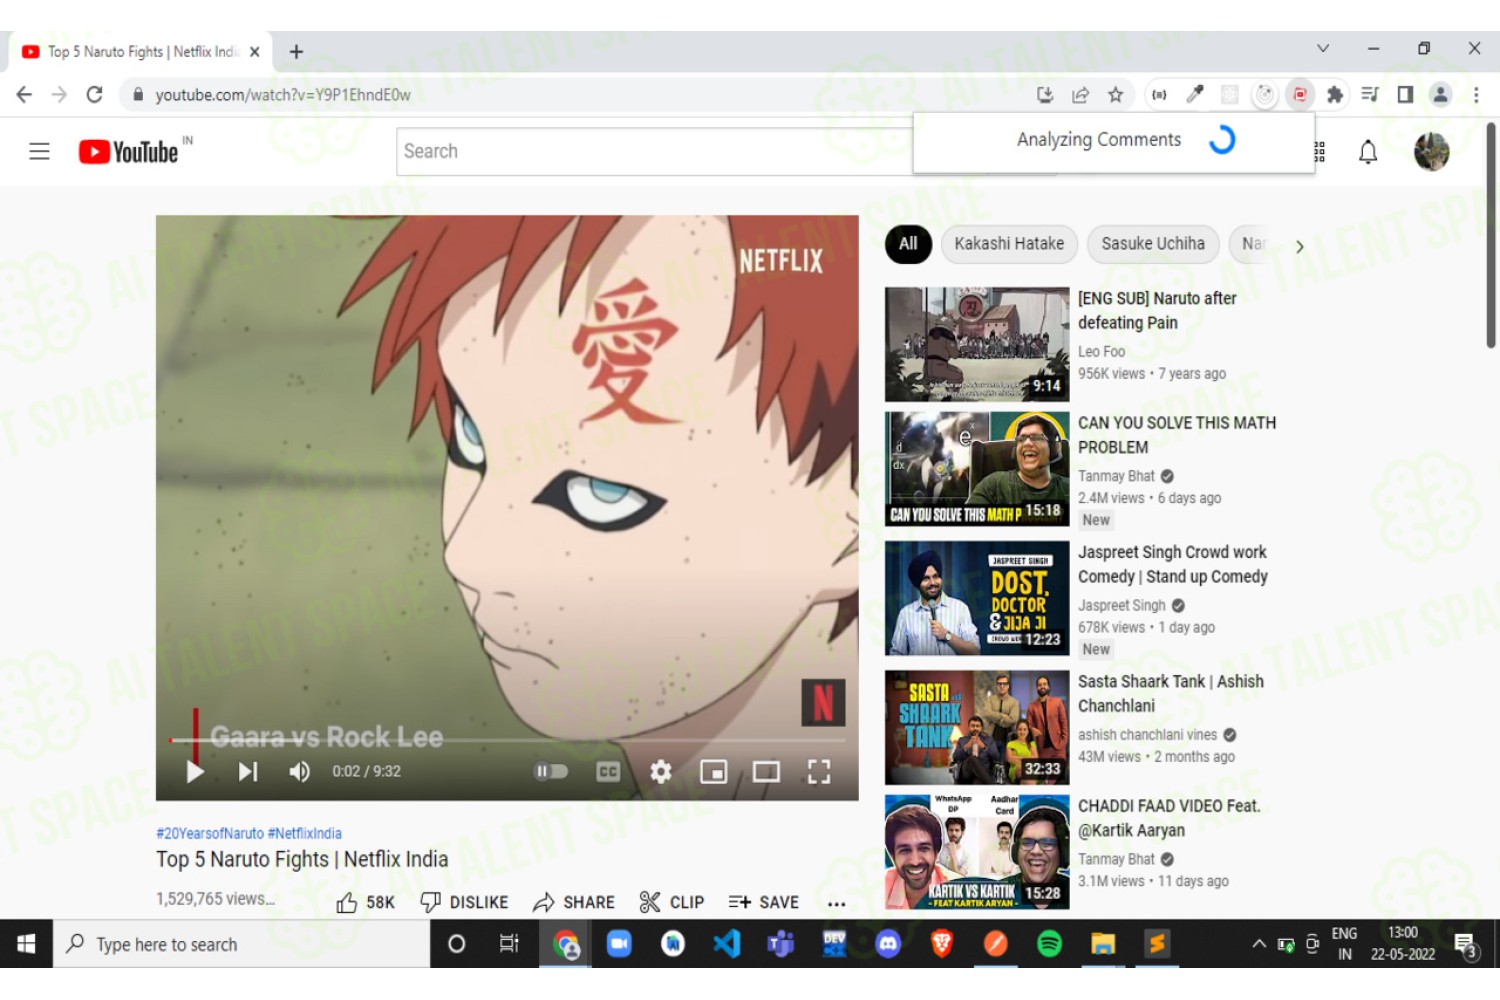Open the YouTube hamburger guide menu

point(39,151)
